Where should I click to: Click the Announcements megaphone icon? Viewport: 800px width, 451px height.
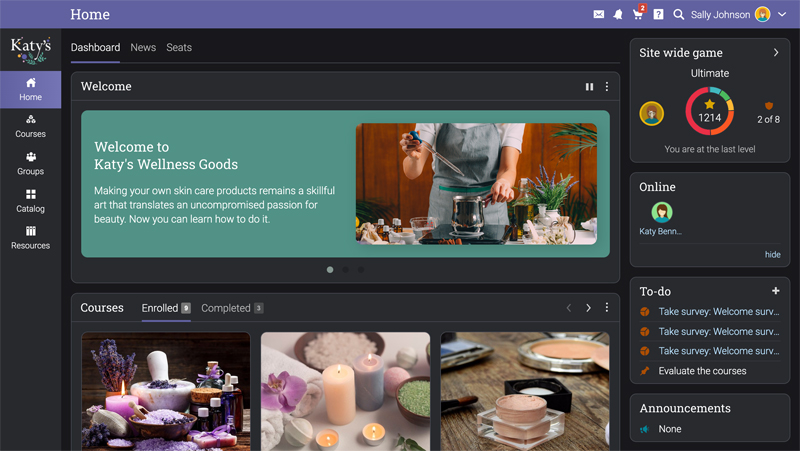coord(645,429)
